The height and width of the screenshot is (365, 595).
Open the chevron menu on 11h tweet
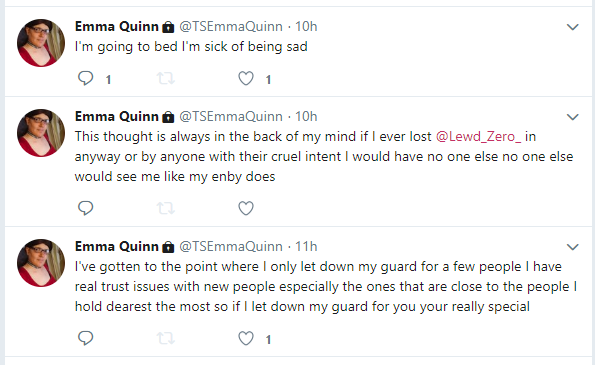tap(572, 247)
